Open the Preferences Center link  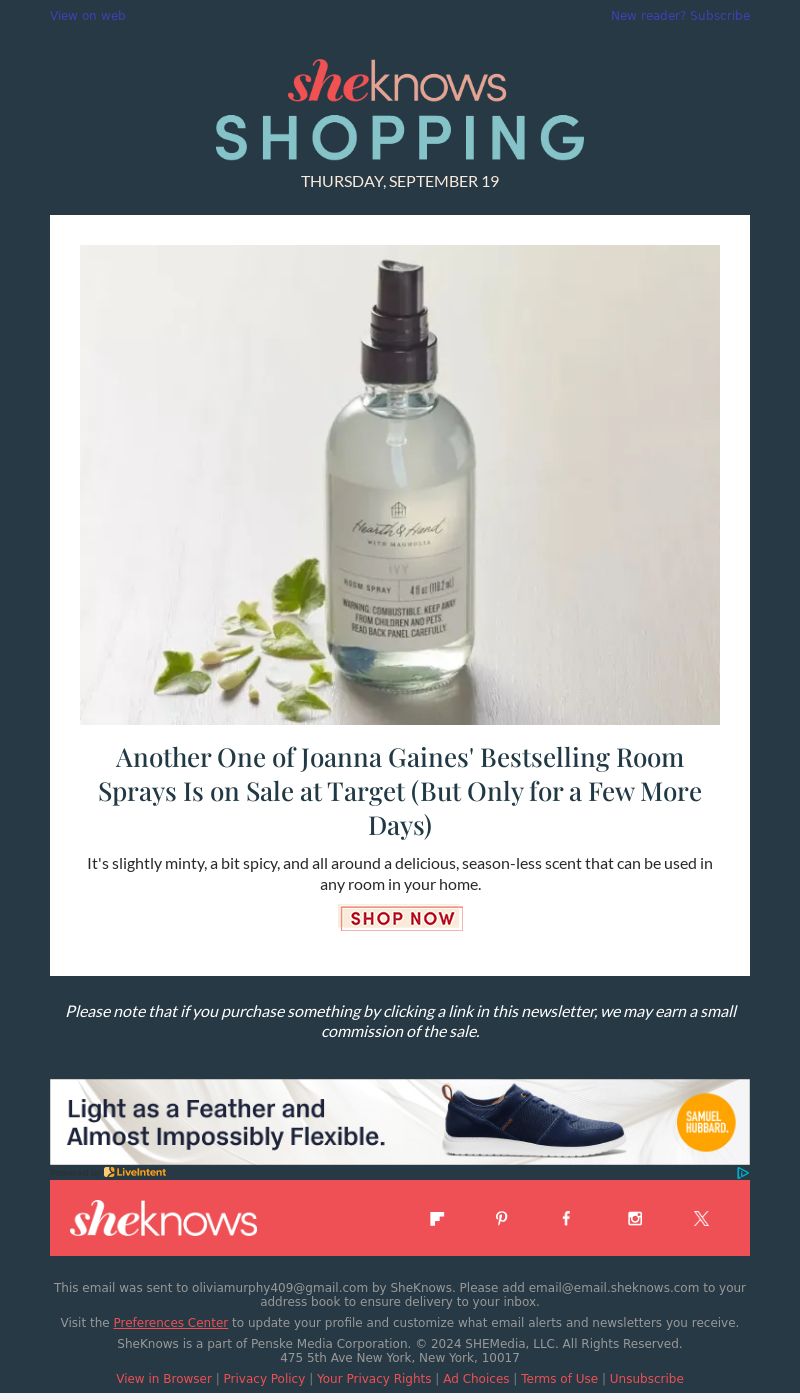pyautogui.click(x=171, y=1323)
